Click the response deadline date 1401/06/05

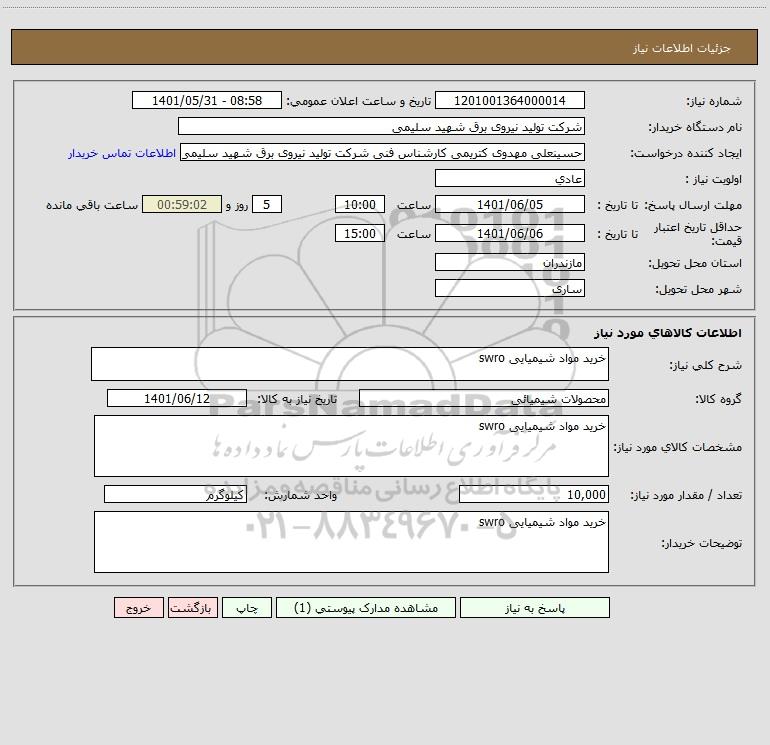coord(510,204)
